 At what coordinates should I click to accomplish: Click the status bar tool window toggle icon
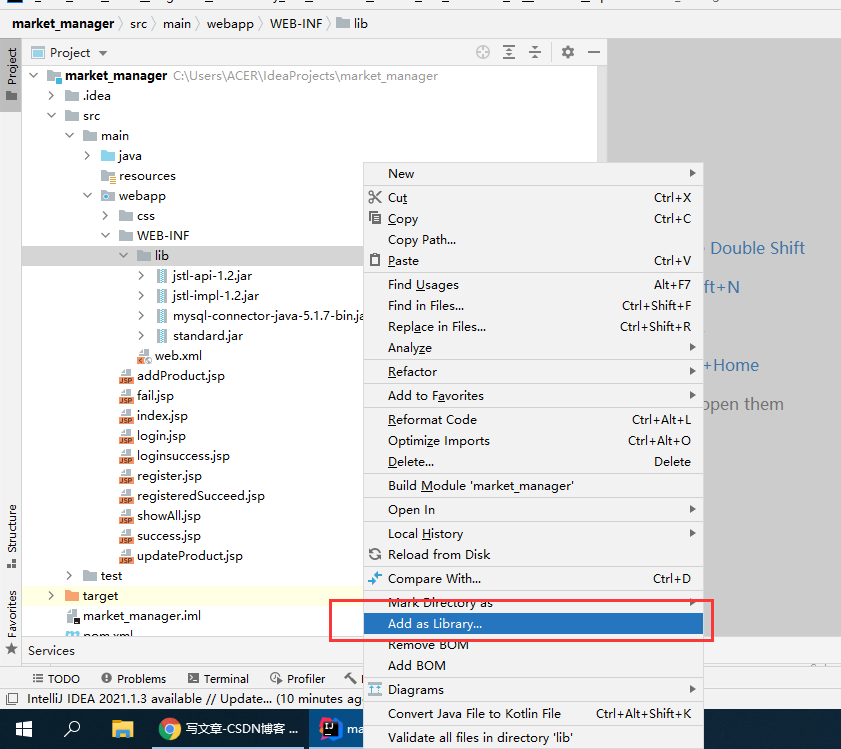tap(11, 699)
